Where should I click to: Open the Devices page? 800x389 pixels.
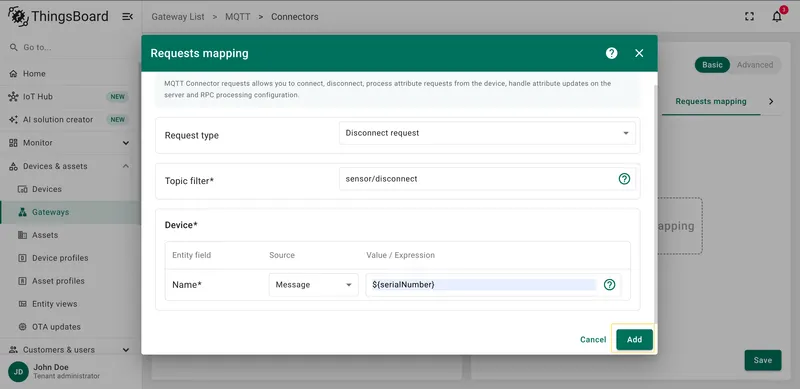pos(70,189)
